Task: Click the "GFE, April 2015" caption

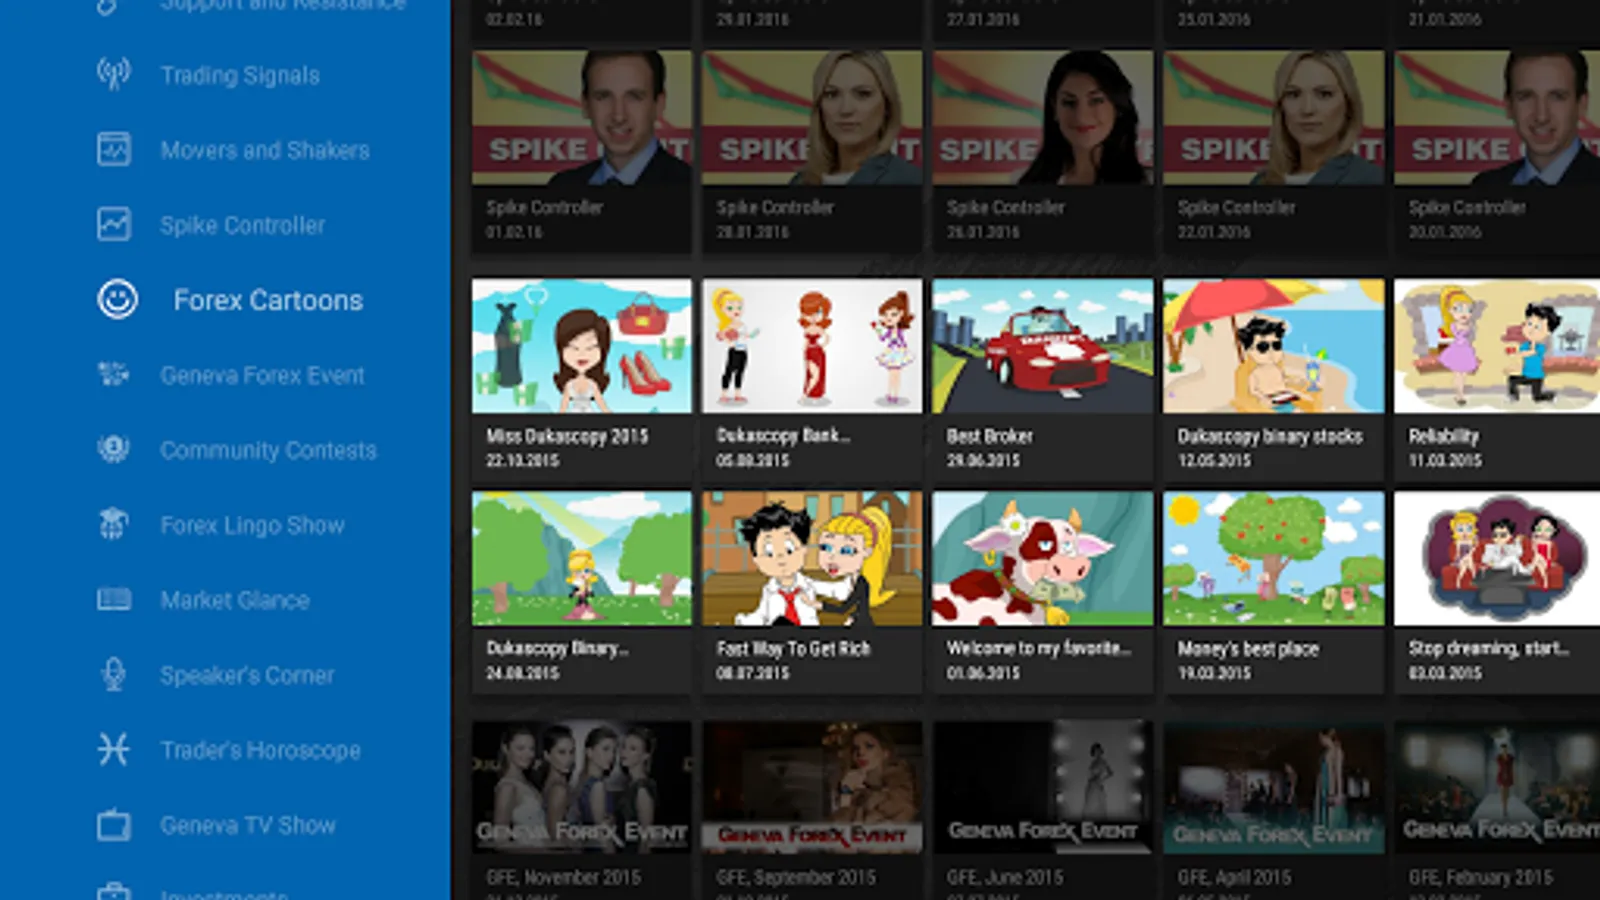Action: click(1234, 877)
